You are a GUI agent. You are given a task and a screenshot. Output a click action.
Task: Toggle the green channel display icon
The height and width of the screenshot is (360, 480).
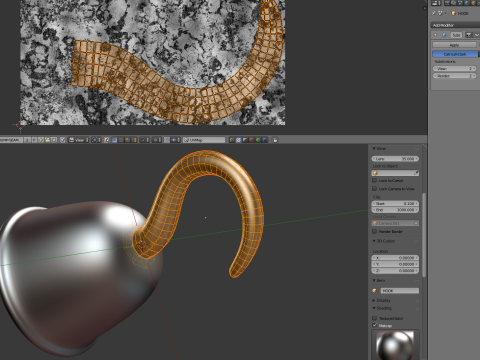tap(258, 140)
